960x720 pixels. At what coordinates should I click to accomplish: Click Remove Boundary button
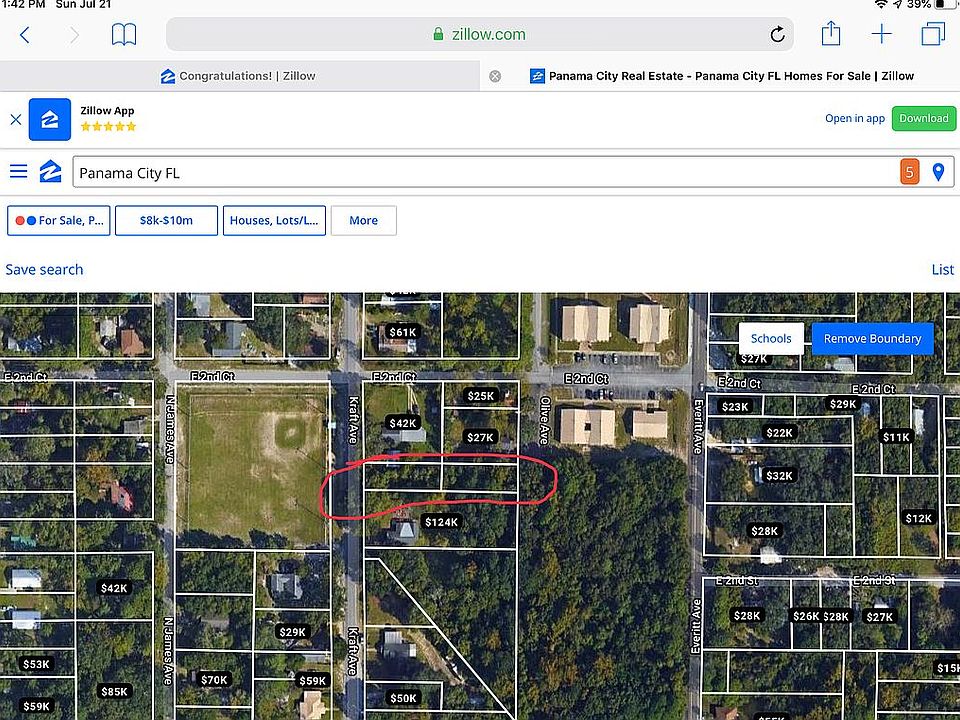tap(872, 339)
